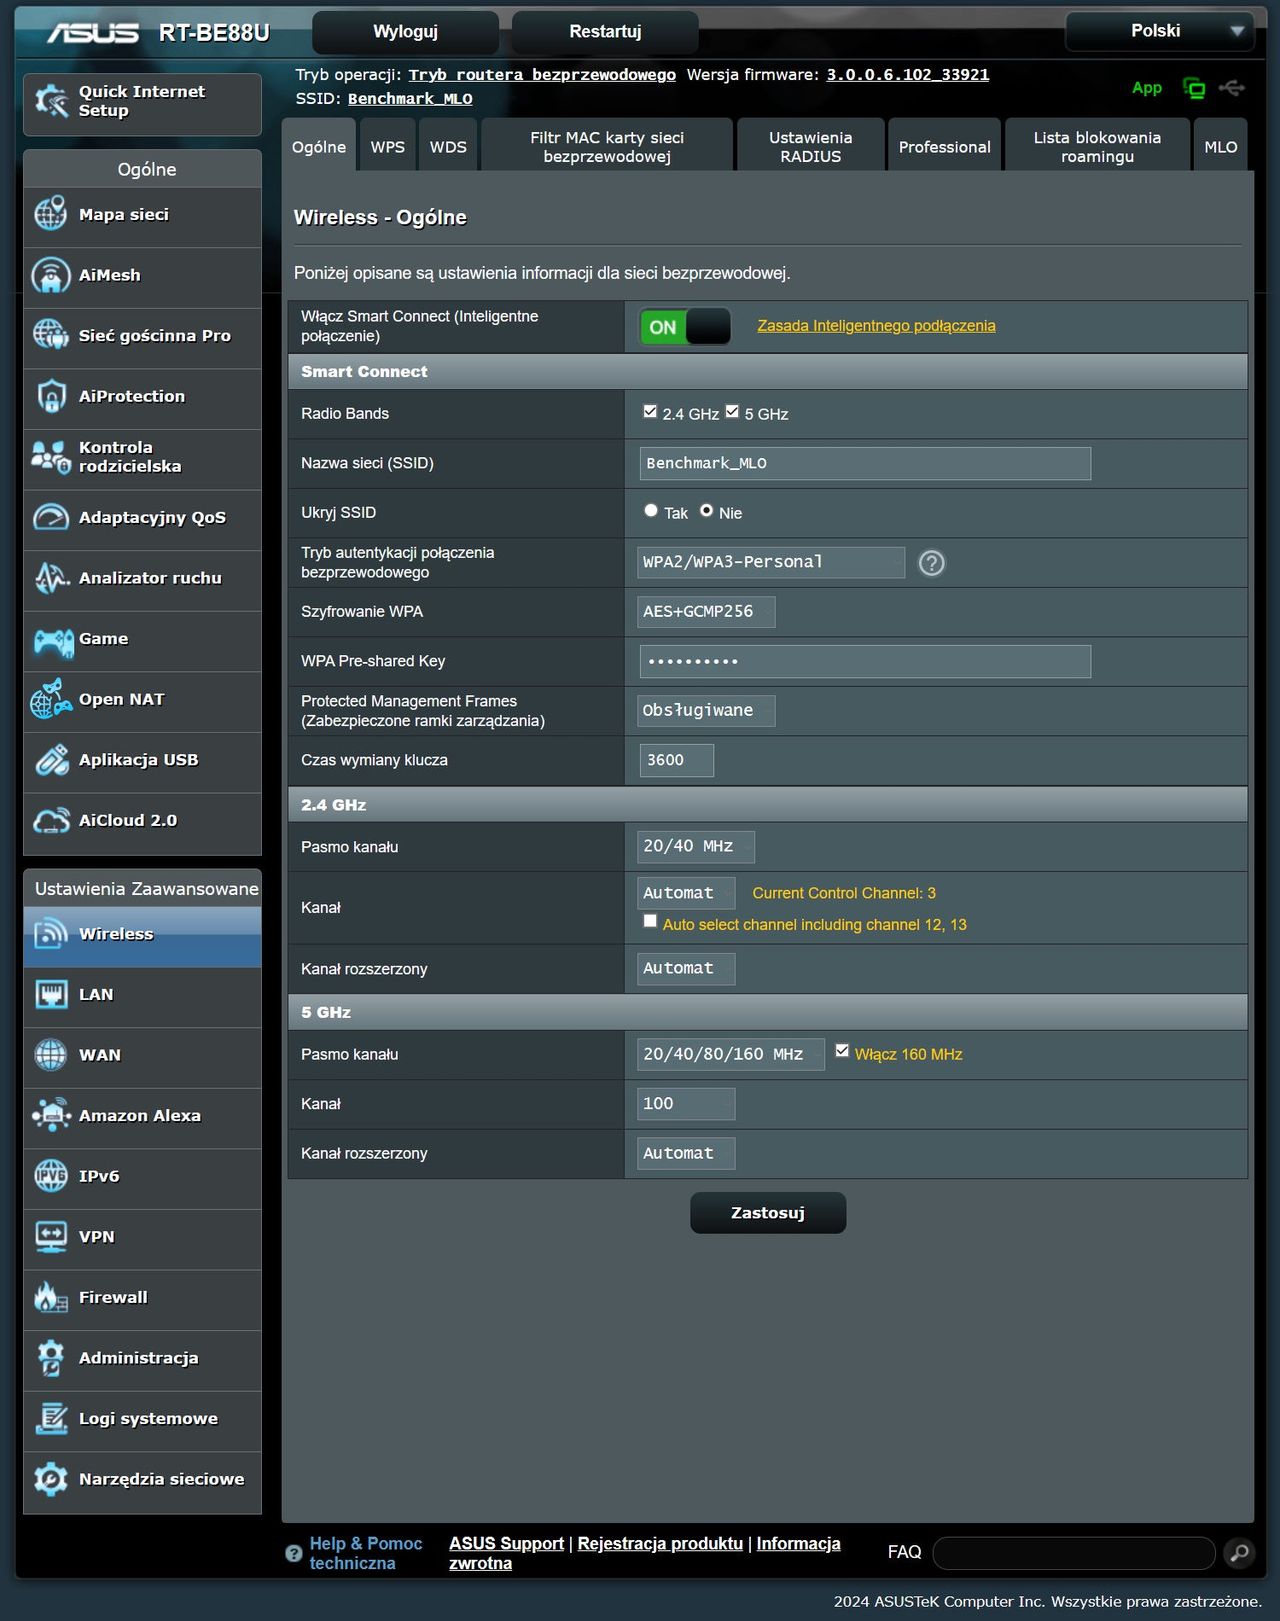The image size is (1280, 1621).
Task: Open Sieć gościnna Pro icon
Action: tap(50, 336)
